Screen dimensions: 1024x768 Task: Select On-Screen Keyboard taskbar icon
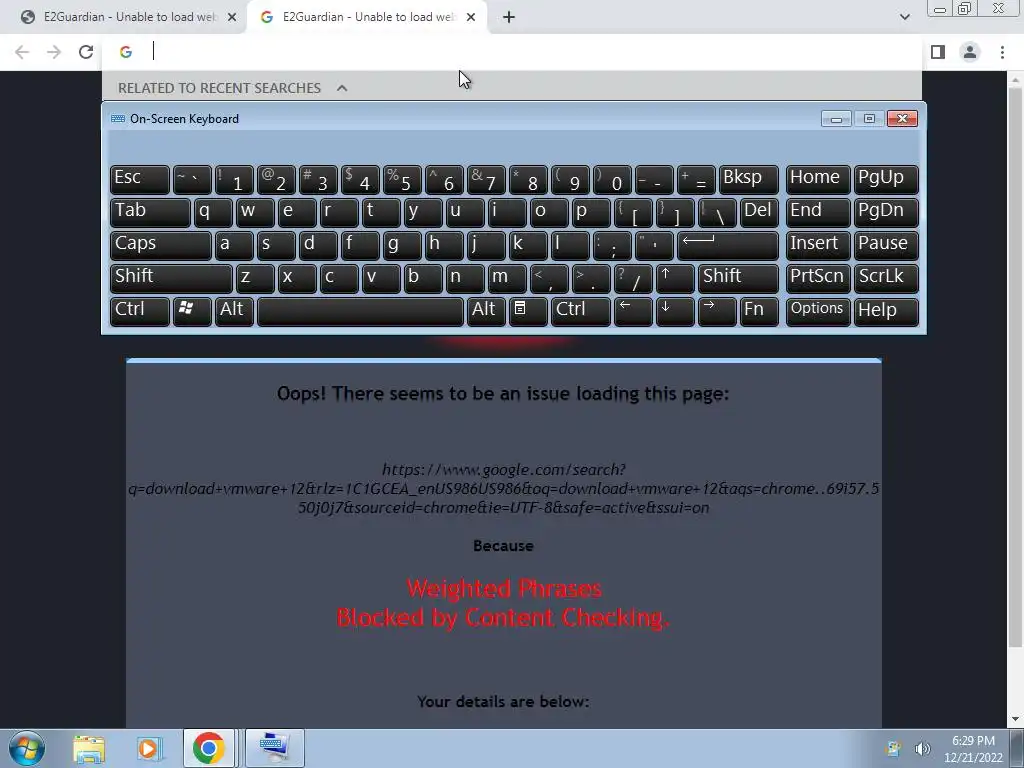tap(274, 748)
